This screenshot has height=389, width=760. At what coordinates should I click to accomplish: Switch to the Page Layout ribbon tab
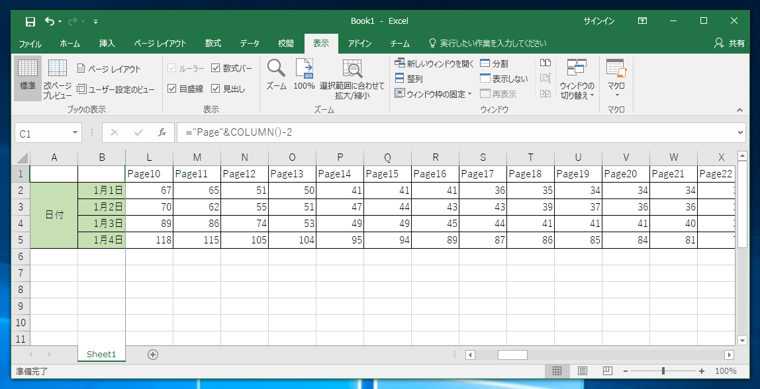pyautogui.click(x=160, y=44)
